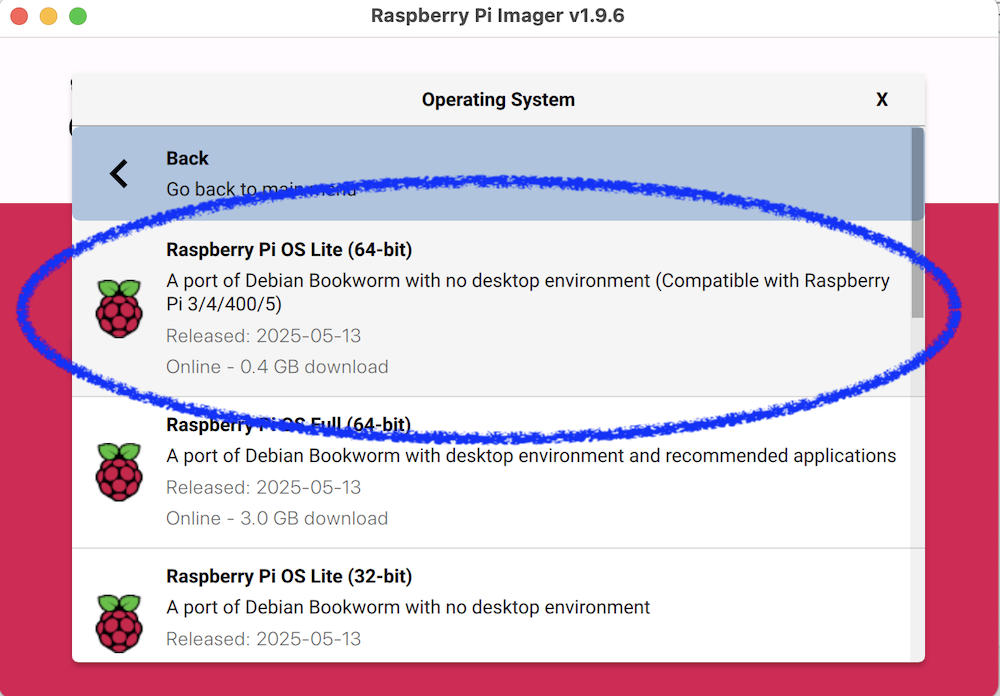Viewport: 1000px width, 696px height.
Task: Click the raspberry icon for OS Lite (64-bit)
Action: [119, 308]
